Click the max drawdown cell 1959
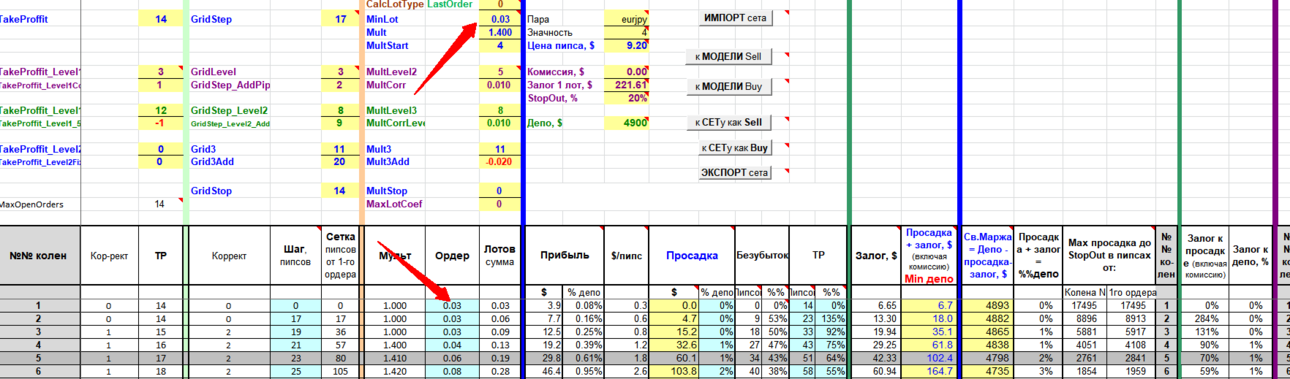The image size is (1290, 379). pyautogui.click(x=1132, y=371)
